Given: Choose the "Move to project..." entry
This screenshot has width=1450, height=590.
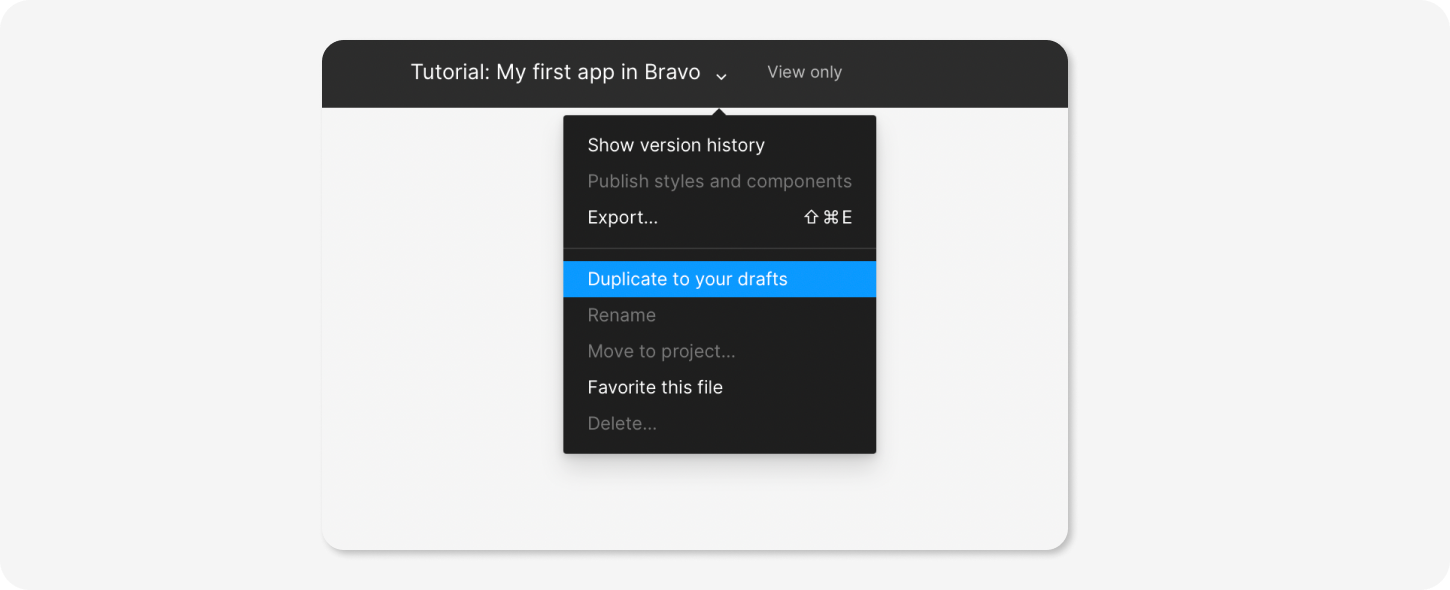Looking at the screenshot, I should (661, 351).
